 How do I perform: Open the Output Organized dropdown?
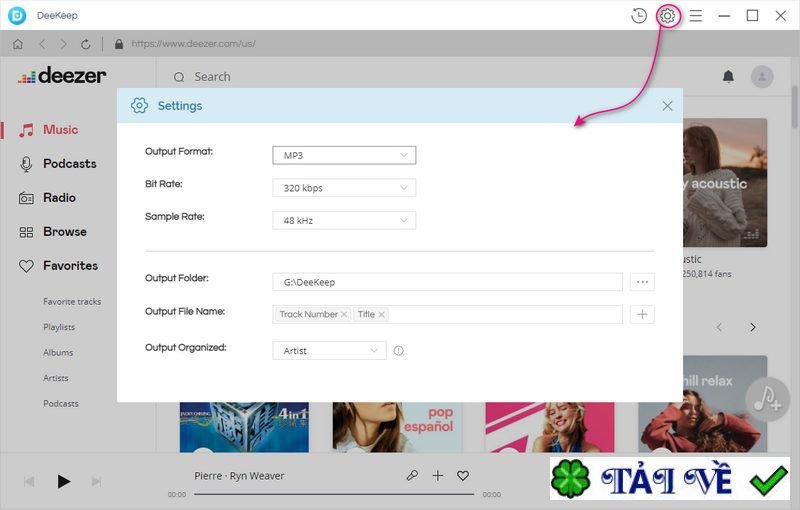[329, 351]
